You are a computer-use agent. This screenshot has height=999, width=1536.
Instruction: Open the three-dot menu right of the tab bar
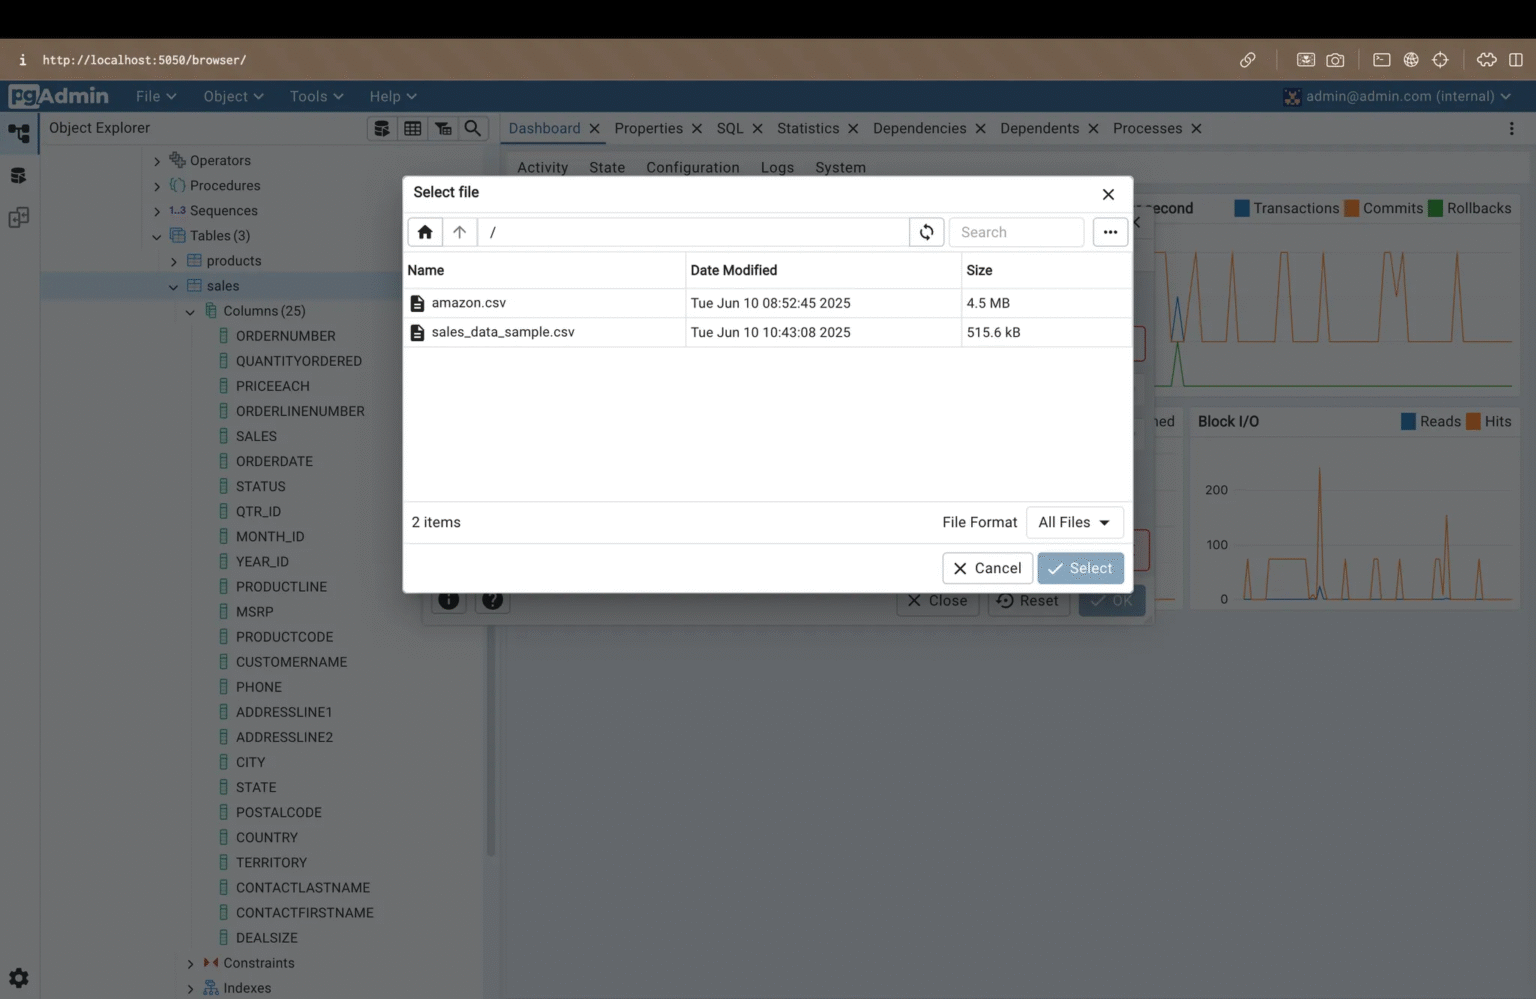click(x=1513, y=128)
